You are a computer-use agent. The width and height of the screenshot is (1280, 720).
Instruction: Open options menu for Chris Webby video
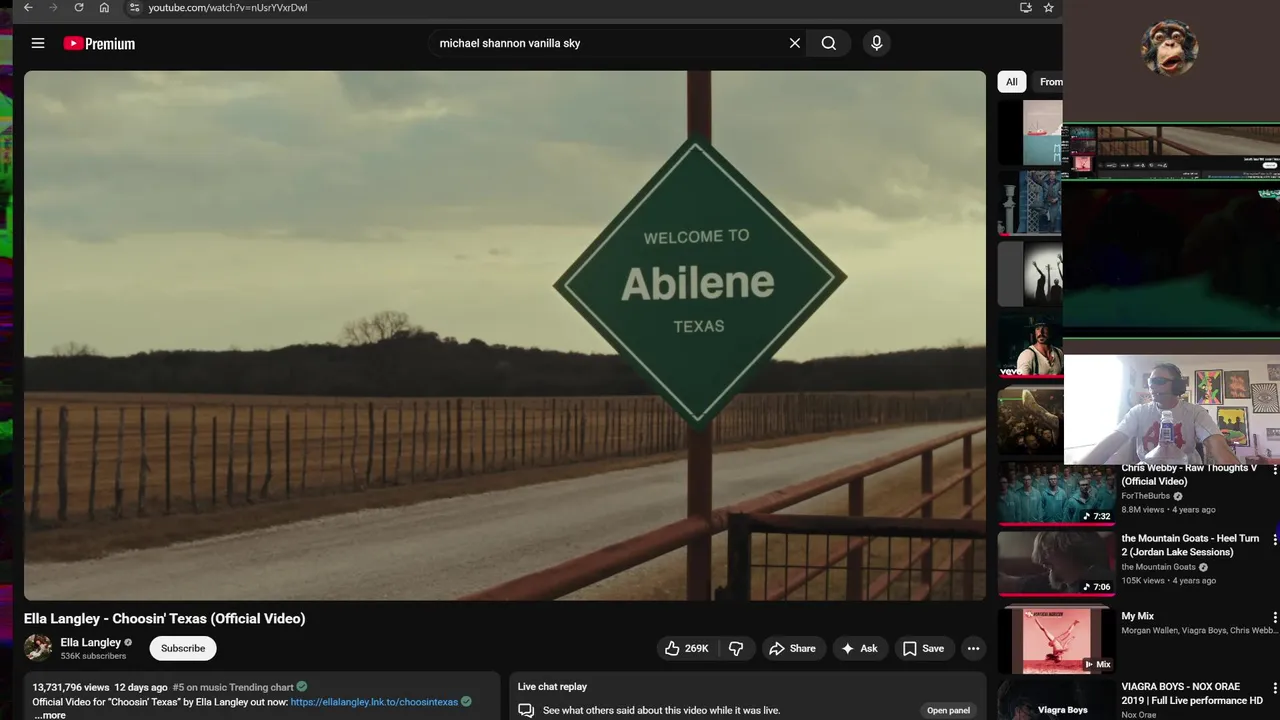tap(1274, 469)
